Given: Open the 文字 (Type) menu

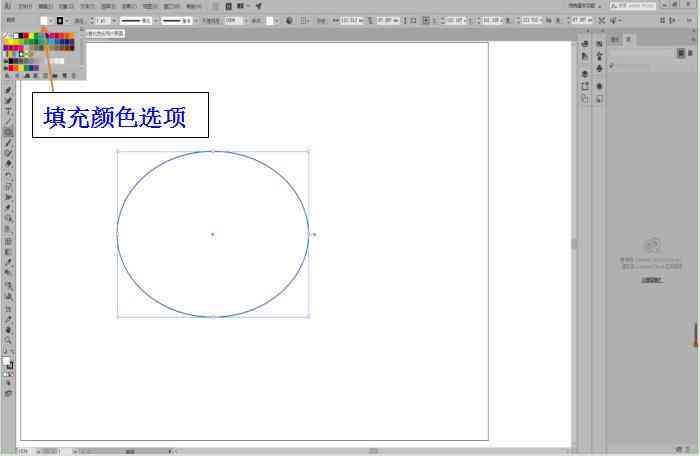Looking at the screenshot, I should pyautogui.click(x=87, y=6).
